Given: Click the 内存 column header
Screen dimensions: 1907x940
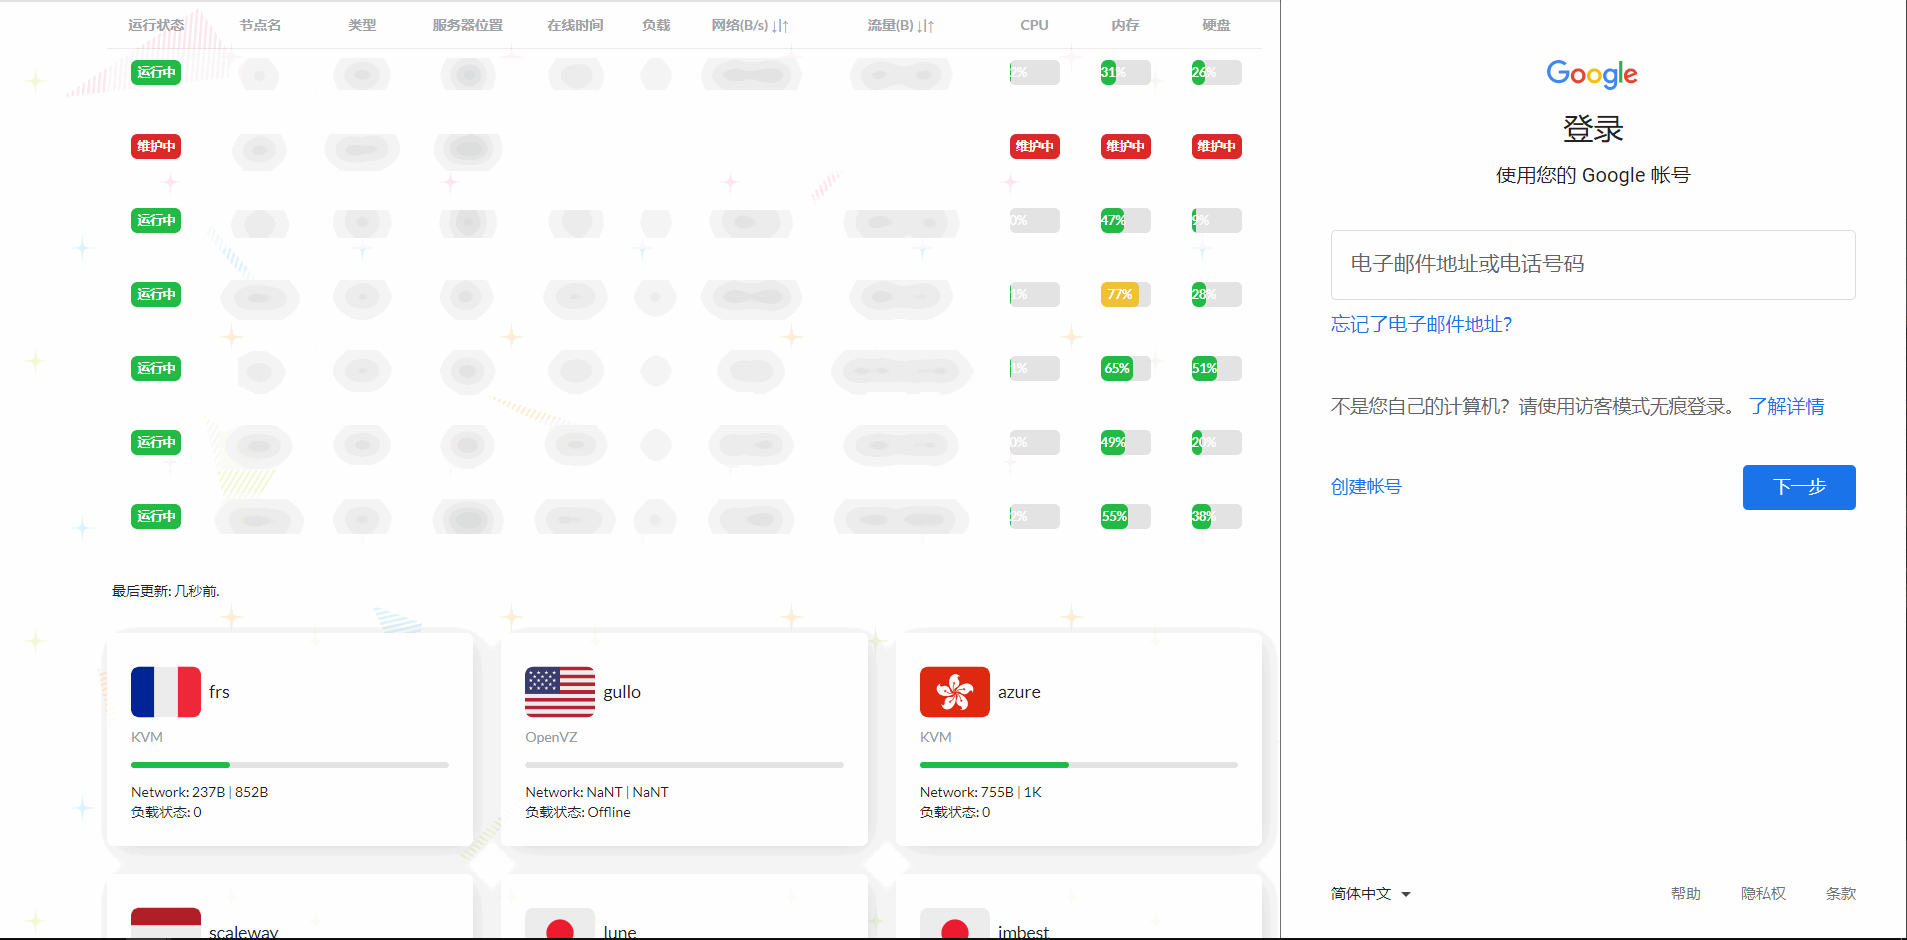Looking at the screenshot, I should tap(1125, 25).
